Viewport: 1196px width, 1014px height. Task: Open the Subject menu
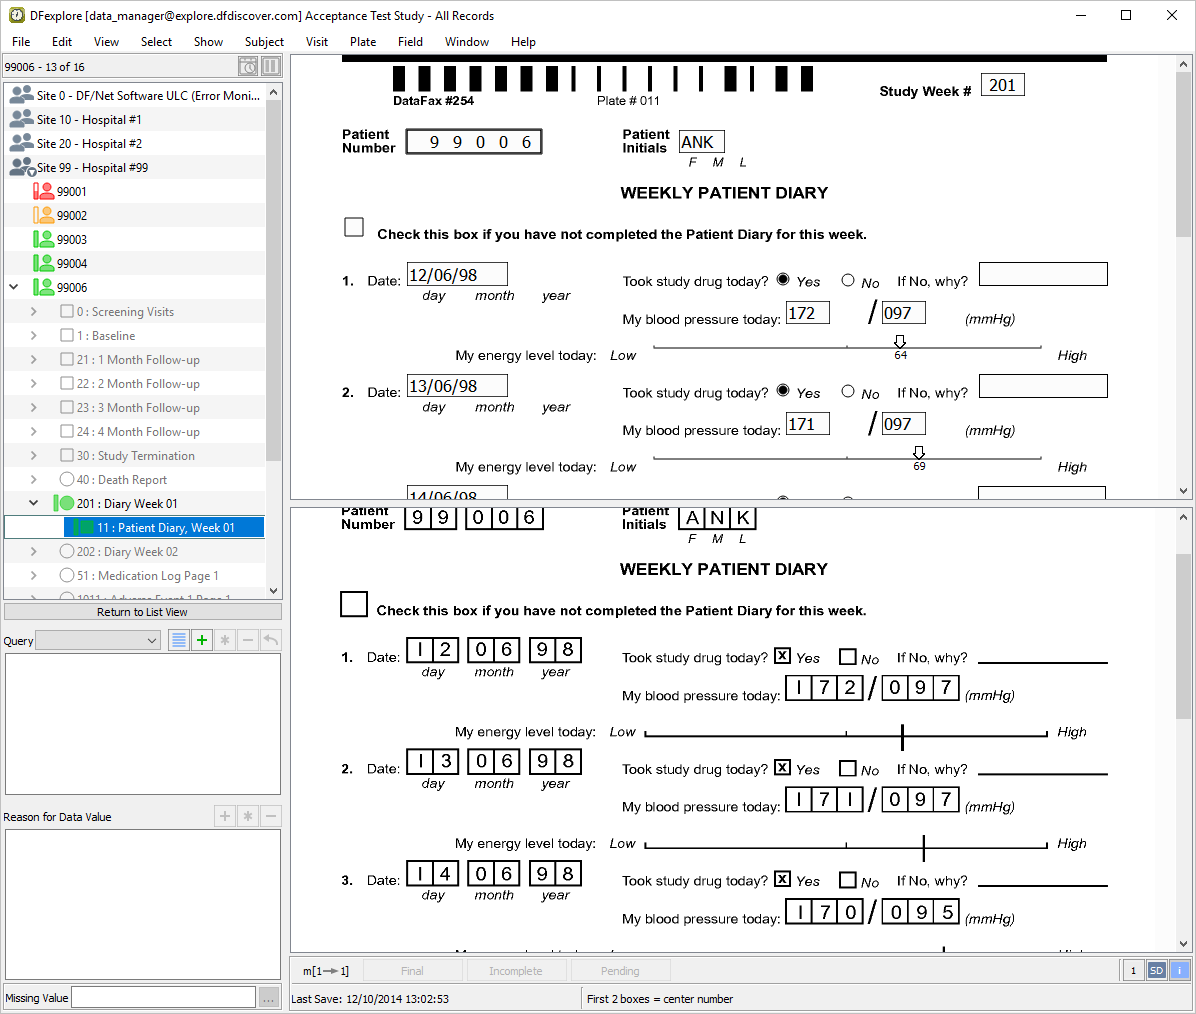point(264,42)
